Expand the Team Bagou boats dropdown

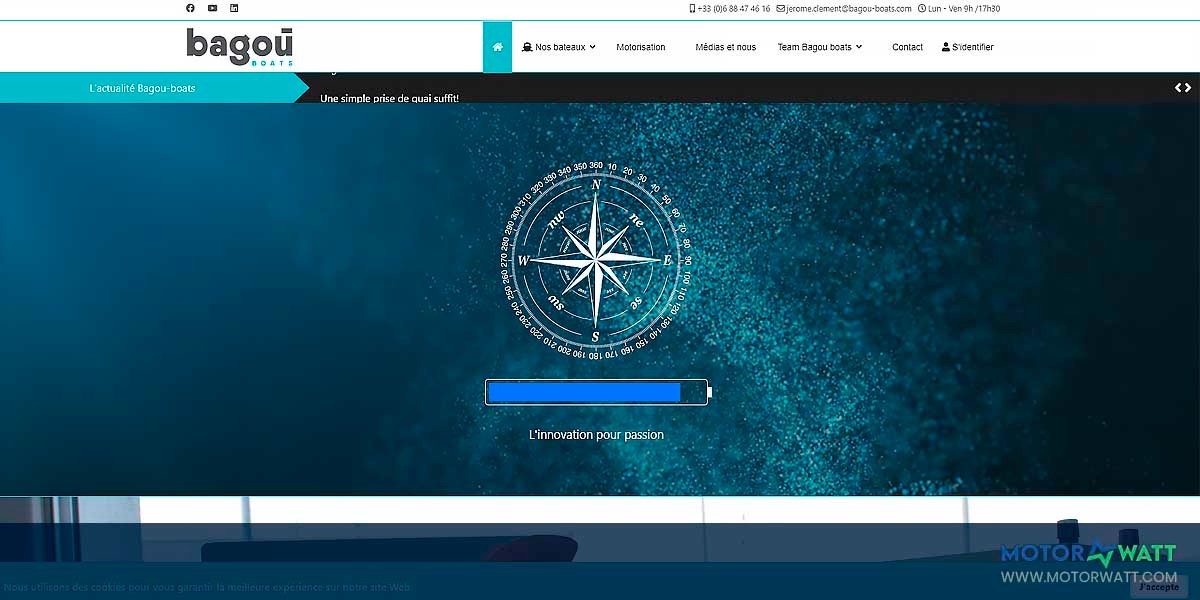pos(819,47)
